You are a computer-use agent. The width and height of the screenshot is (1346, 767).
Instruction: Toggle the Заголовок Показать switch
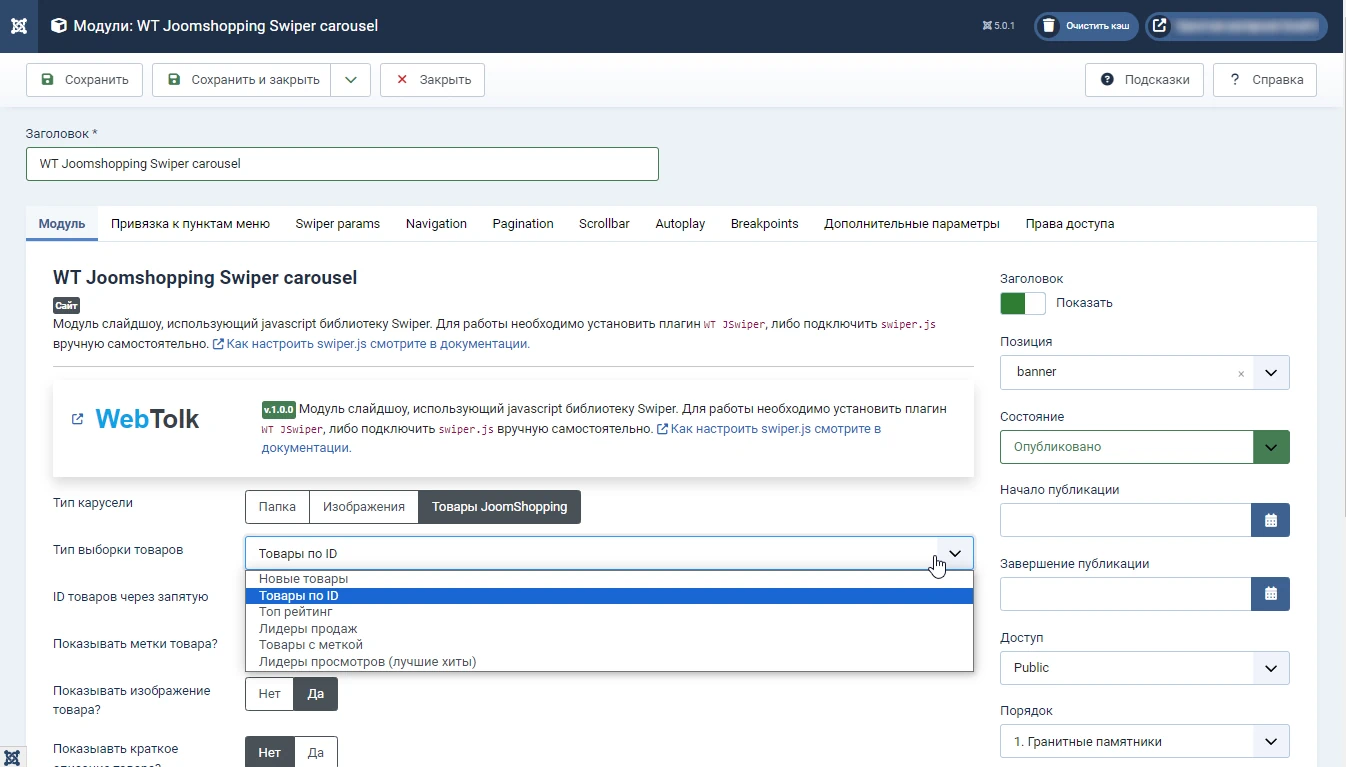click(x=1022, y=303)
